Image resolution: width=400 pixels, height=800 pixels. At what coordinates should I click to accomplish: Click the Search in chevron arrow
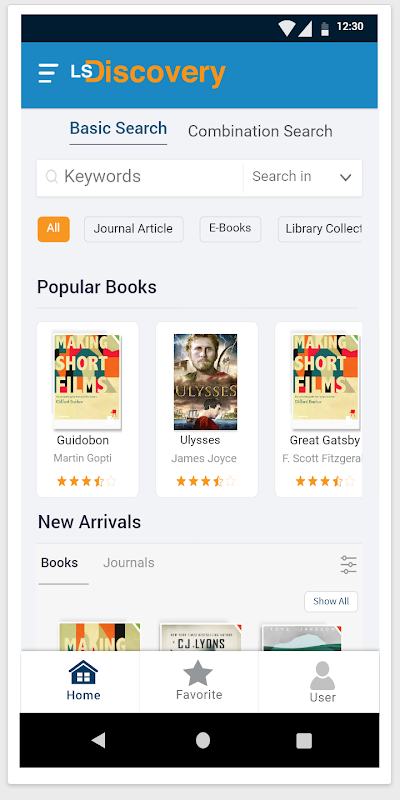pyautogui.click(x=345, y=178)
